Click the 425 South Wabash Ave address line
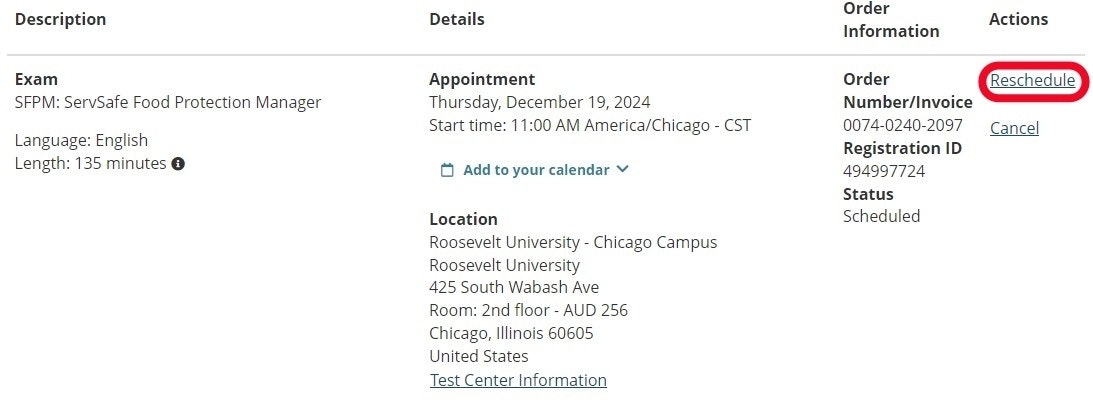The height and width of the screenshot is (412, 1093). pyautogui.click(x=514, y=288)
